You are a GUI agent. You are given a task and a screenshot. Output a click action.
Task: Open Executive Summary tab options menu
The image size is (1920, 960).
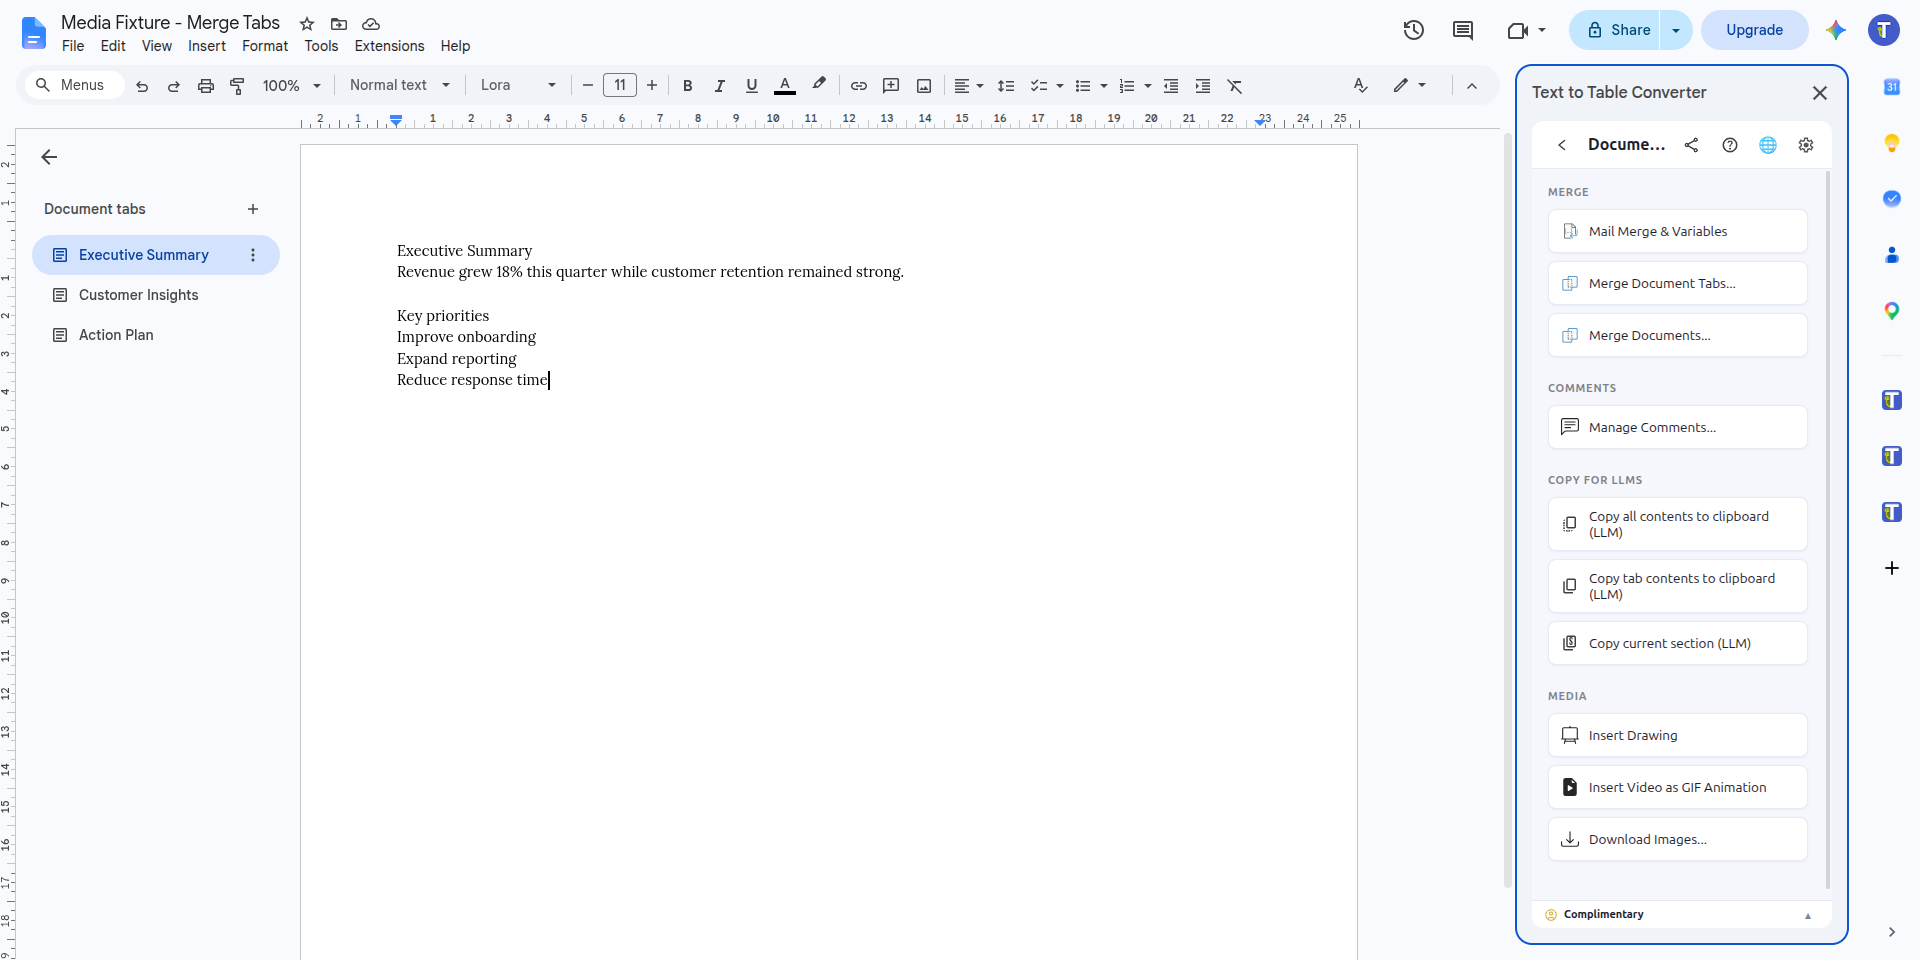coord(253,255)
